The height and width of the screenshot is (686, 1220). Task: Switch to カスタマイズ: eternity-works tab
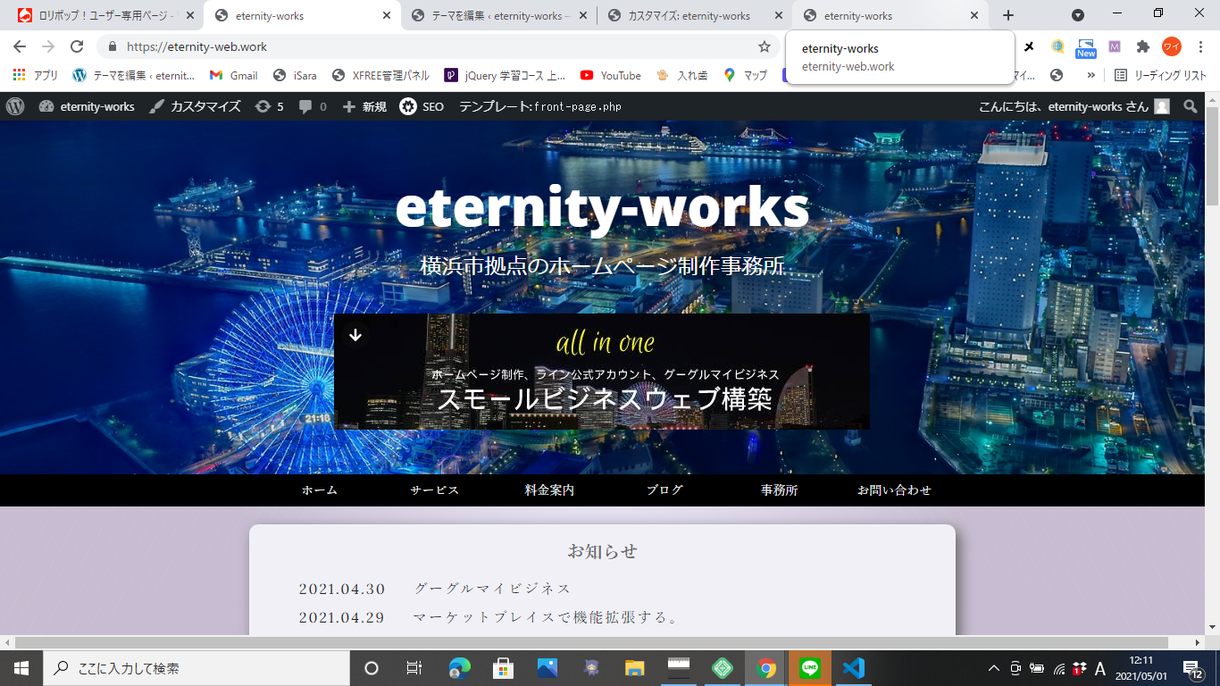[x=689, y=16]
